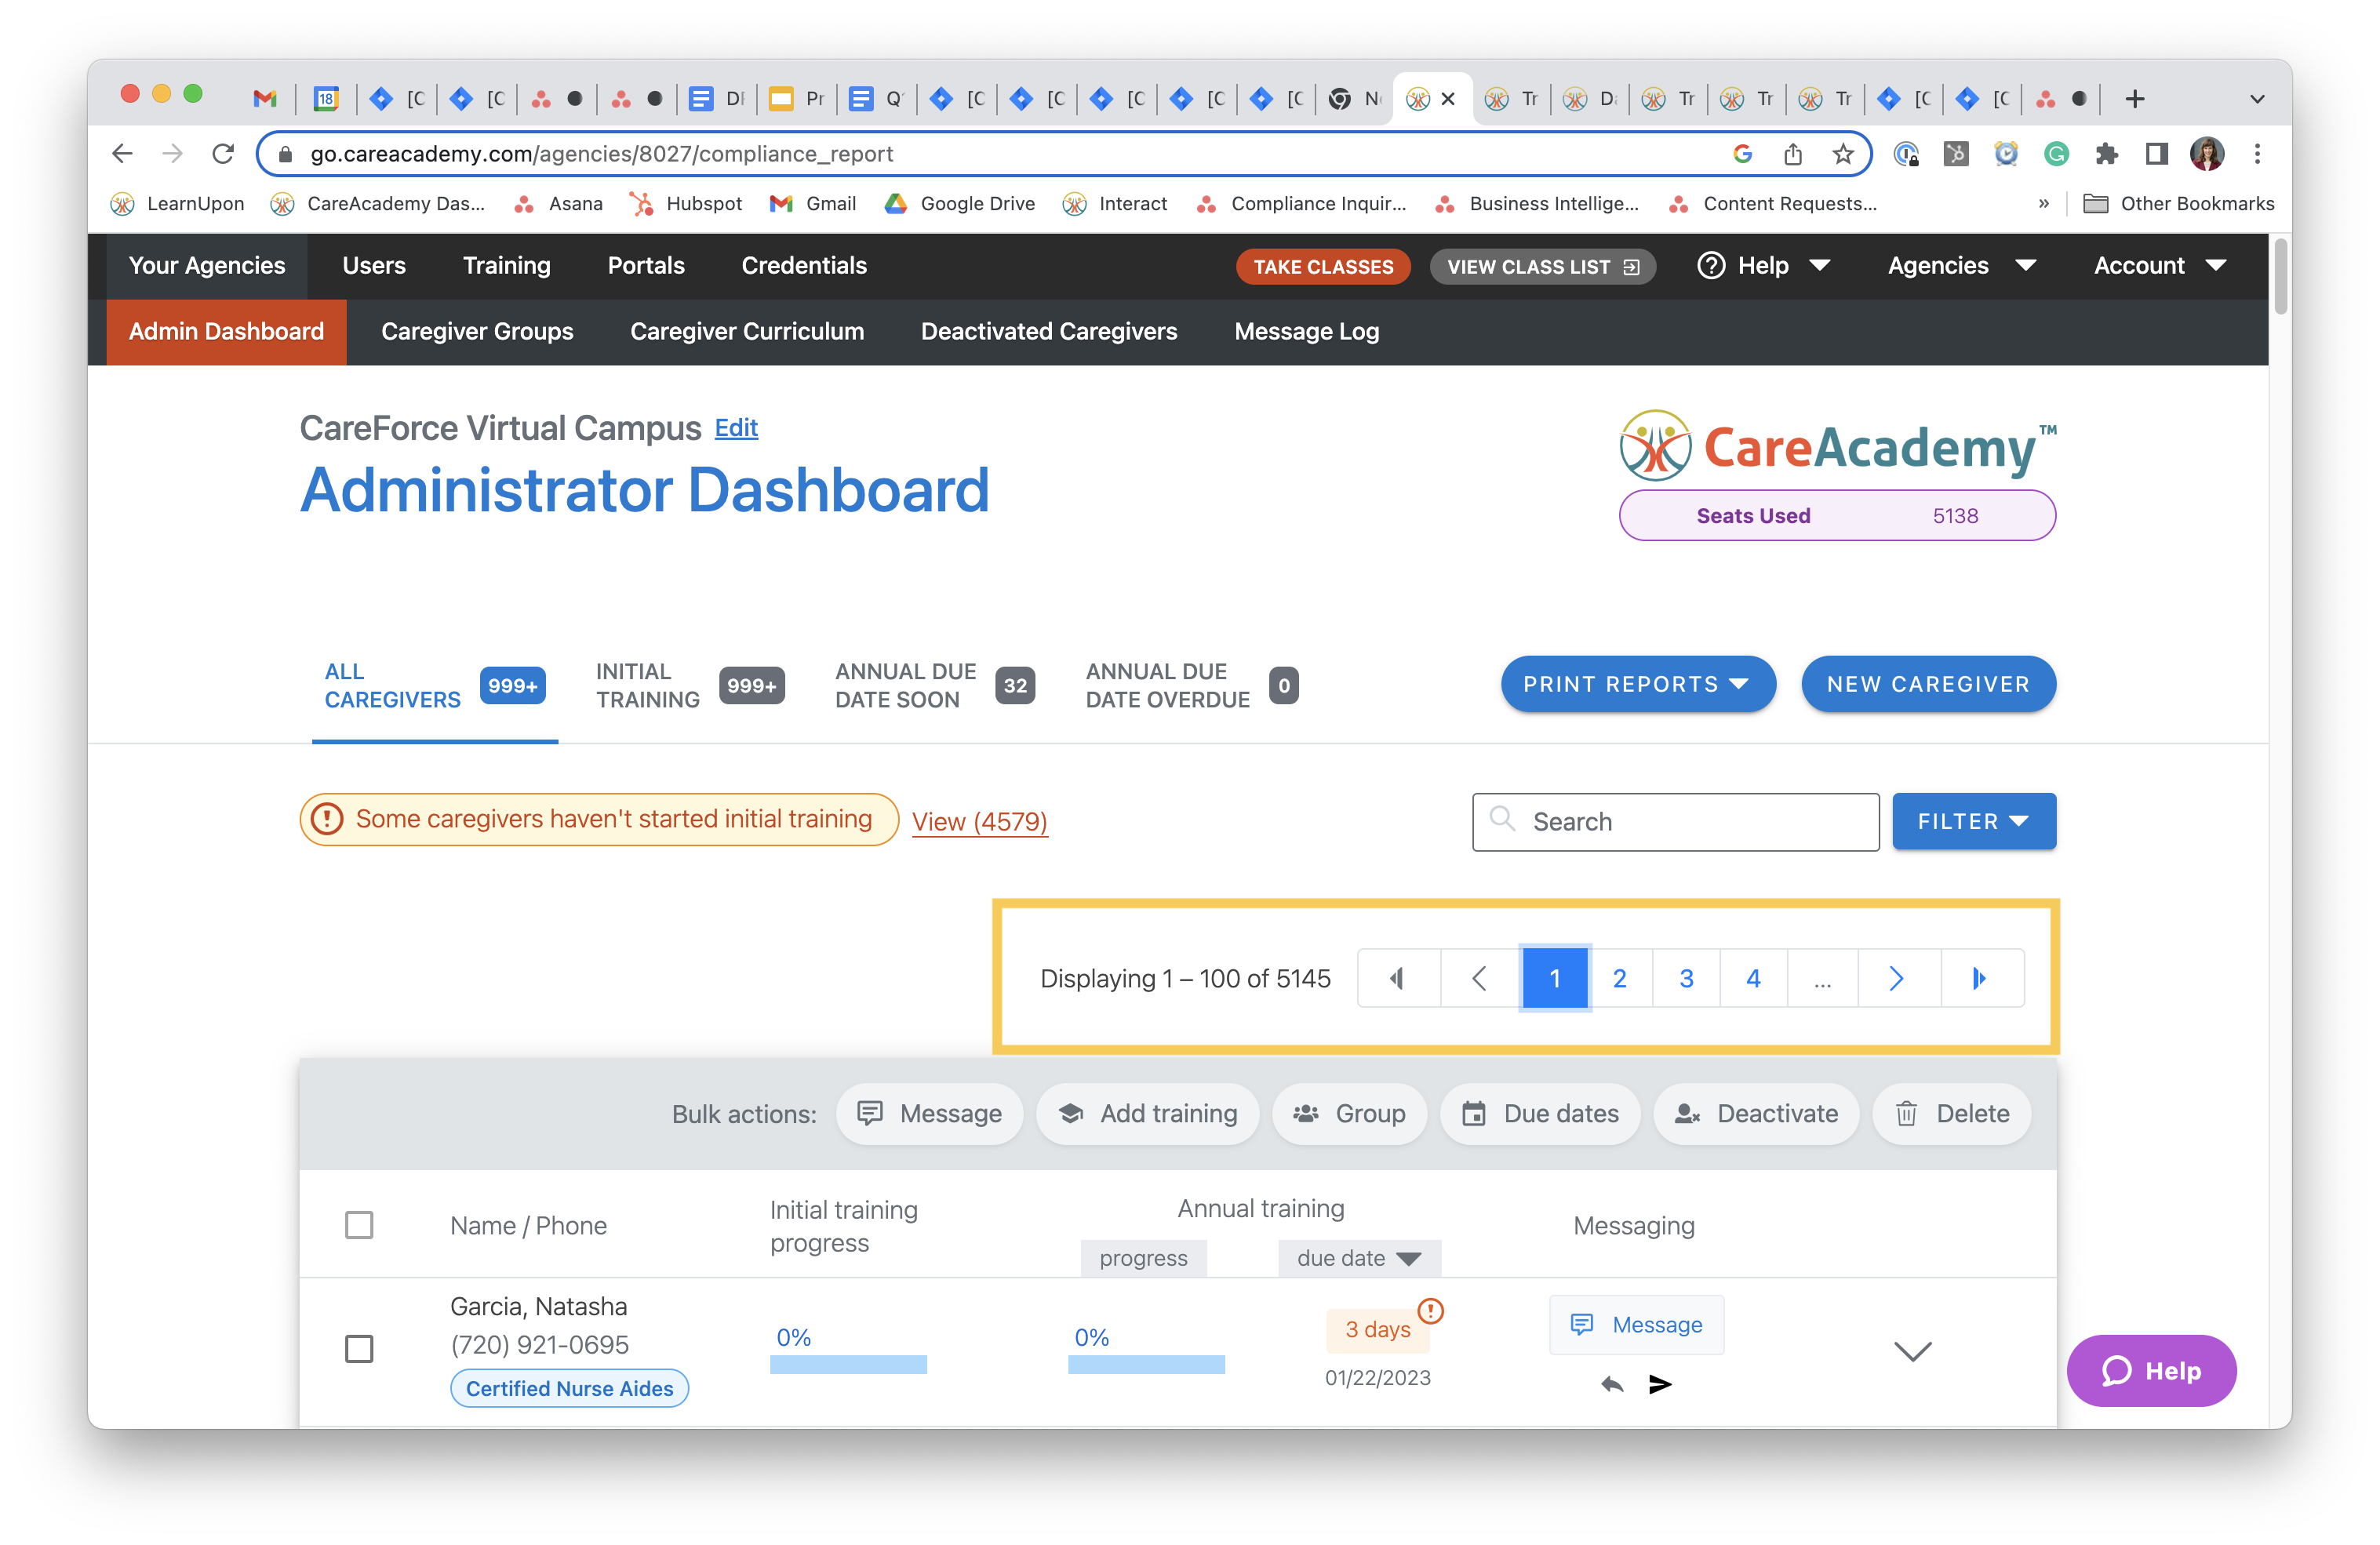
Task: Click the NEW CAREGIVER button
Action: click(x=1928, y=684)
